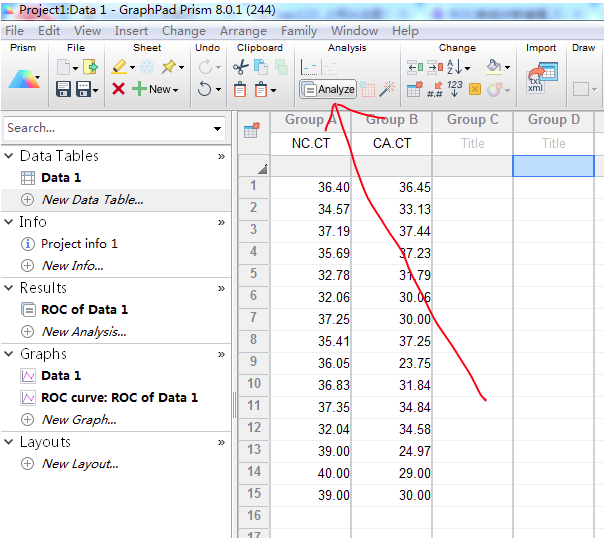
Task: Click the magic wand icon
Action: point(387,89)
